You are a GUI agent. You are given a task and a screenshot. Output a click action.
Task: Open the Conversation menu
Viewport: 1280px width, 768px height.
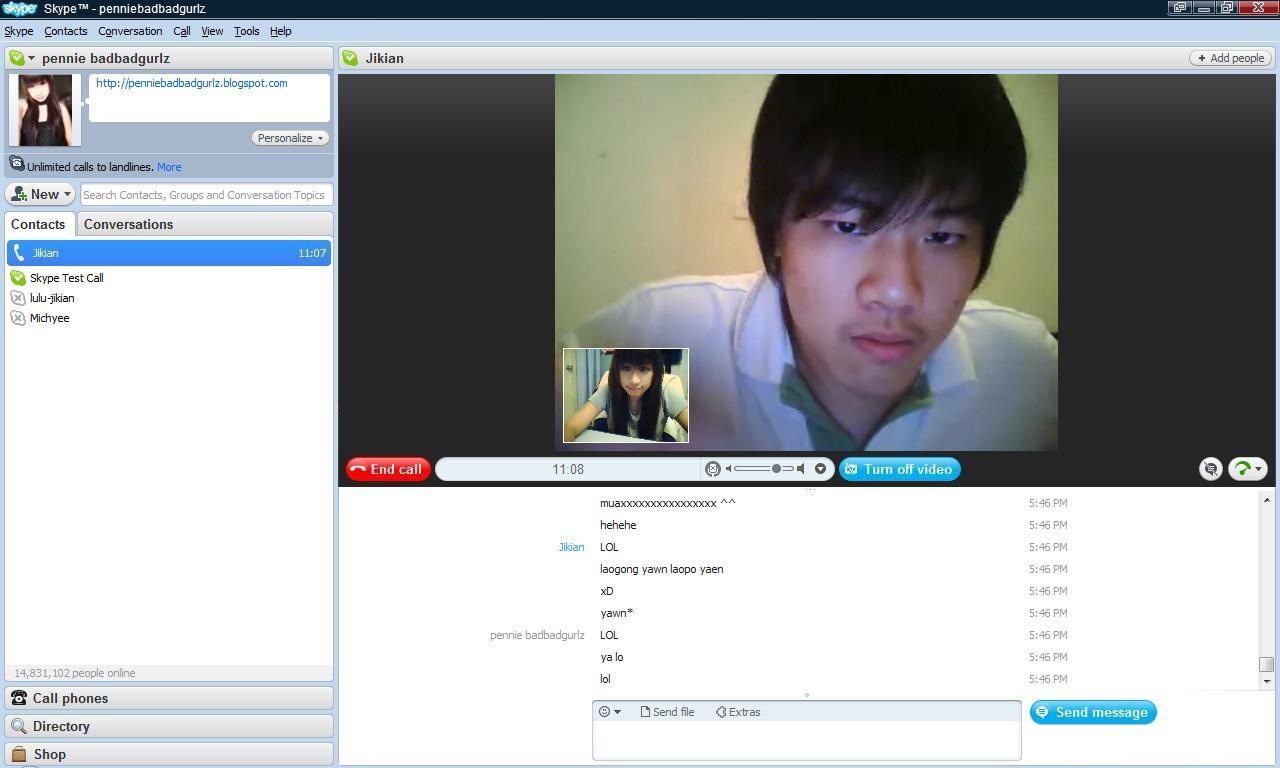(130, 31)
